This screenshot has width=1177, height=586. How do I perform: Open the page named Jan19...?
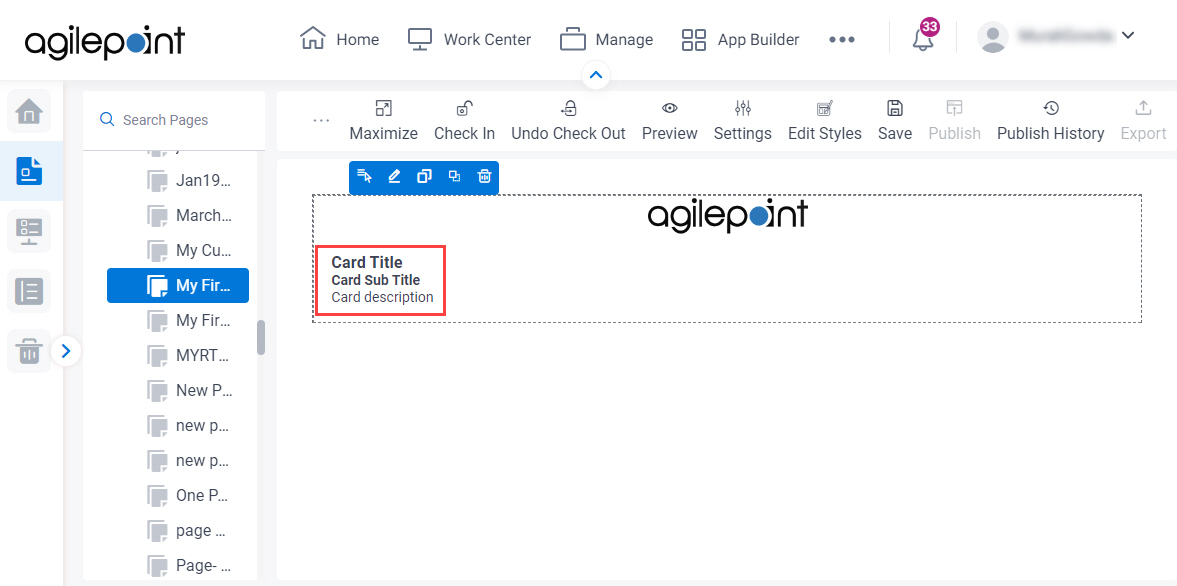pos(189,181)
